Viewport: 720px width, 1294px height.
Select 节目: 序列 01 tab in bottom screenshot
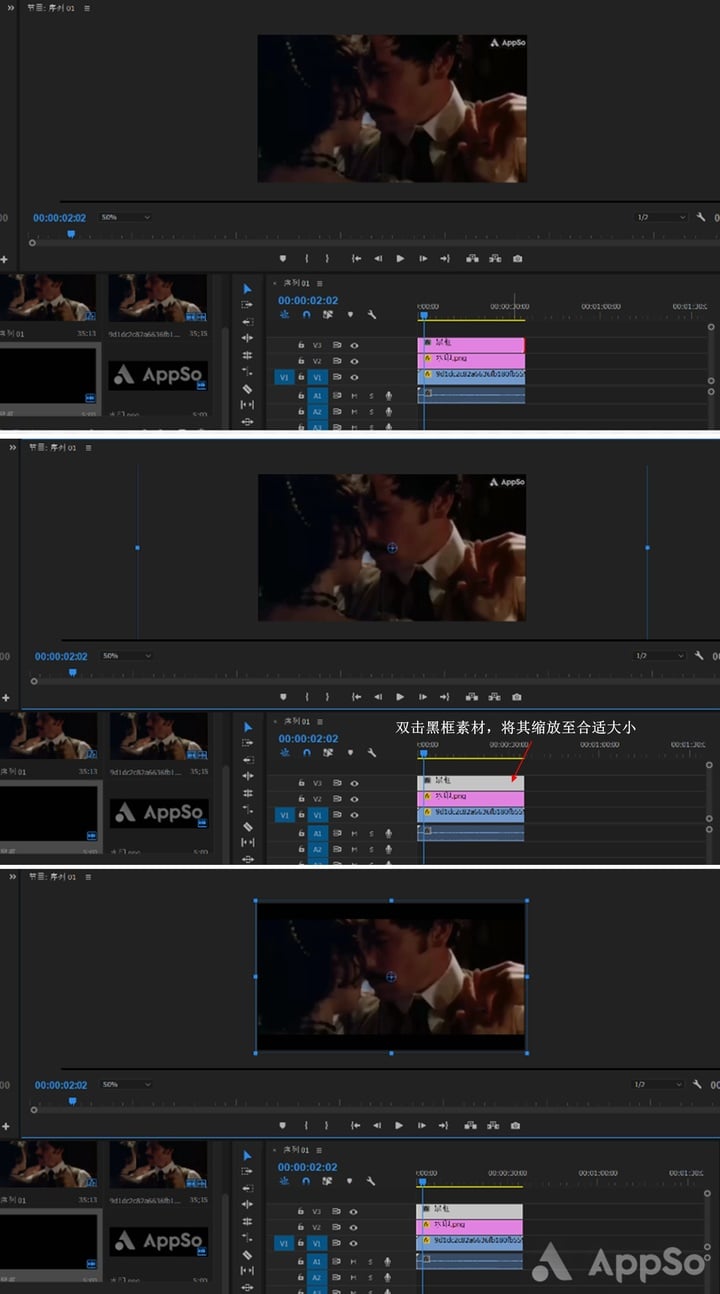click(x=52, y=875)
